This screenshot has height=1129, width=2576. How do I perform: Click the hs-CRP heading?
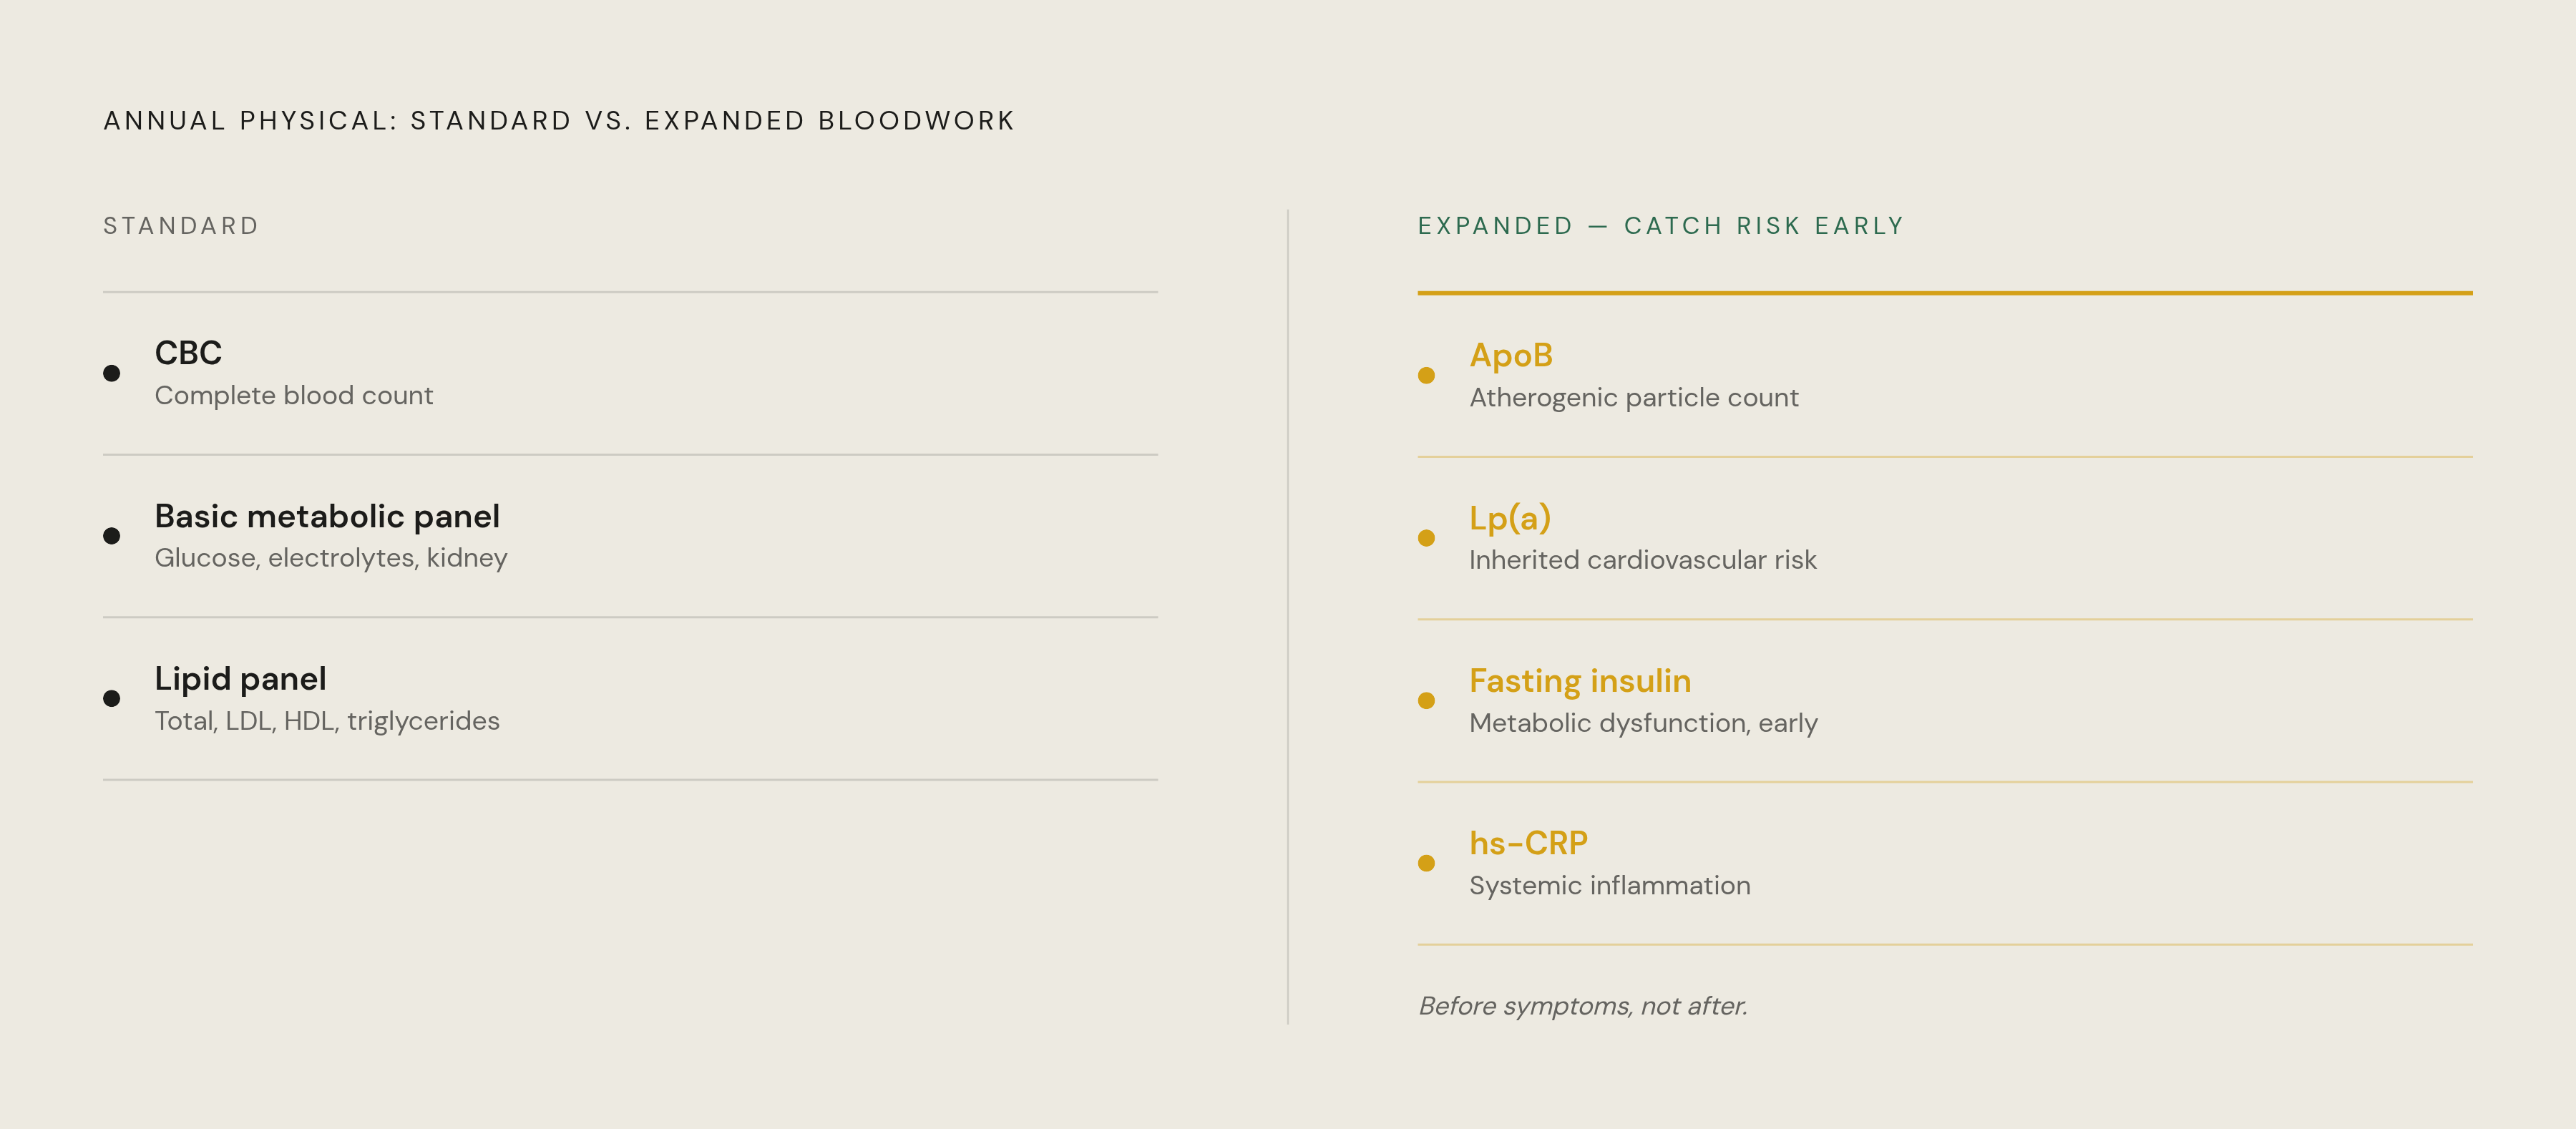pyautogui.click(x=1528, y=843)
